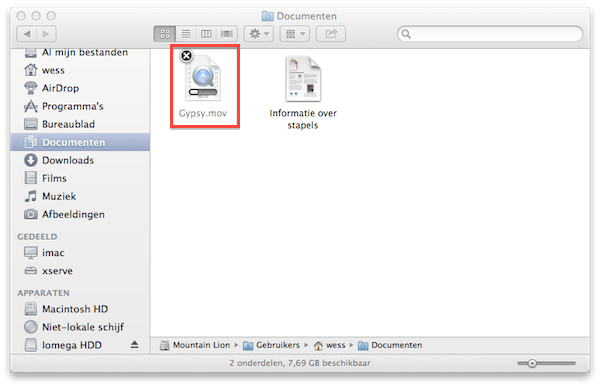Cancel Gypsy.mov copy with the X badge
This screenshot has height=387, width=600.
tap(186, 56)
